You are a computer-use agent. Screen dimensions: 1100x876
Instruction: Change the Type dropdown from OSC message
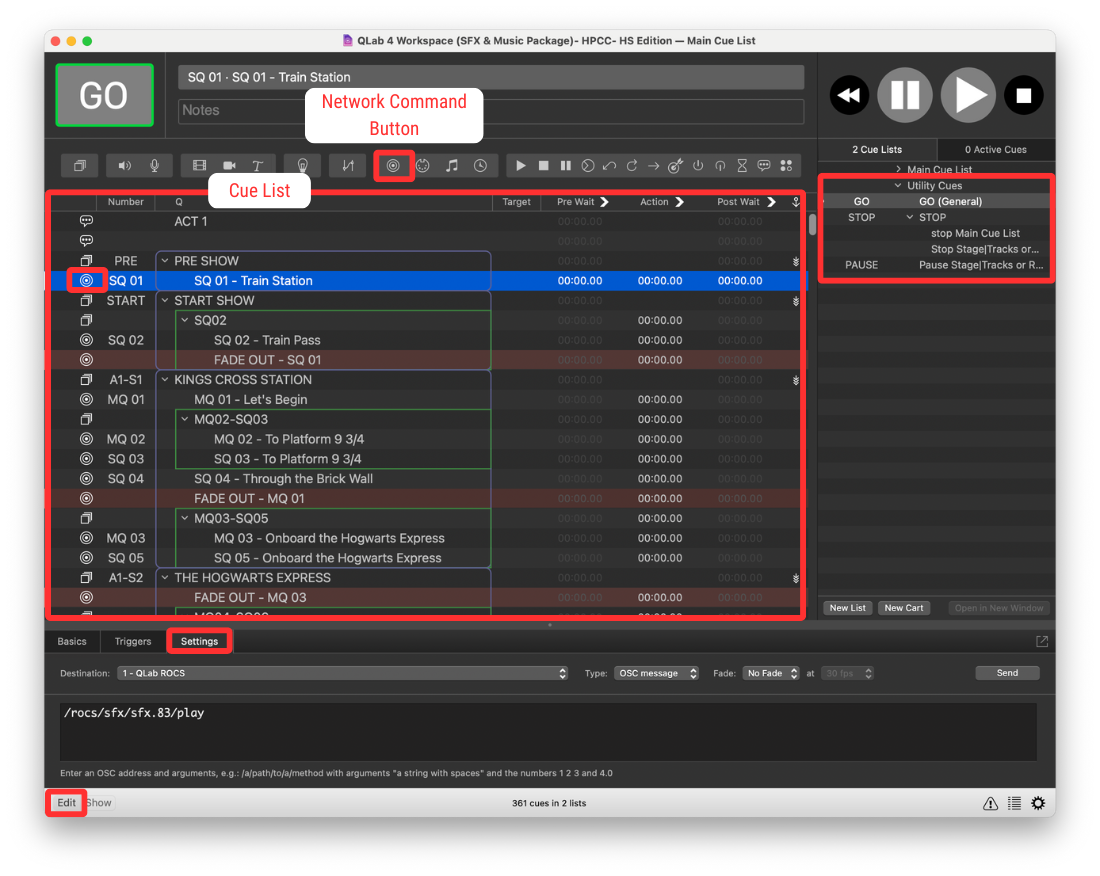click(656, 673)
